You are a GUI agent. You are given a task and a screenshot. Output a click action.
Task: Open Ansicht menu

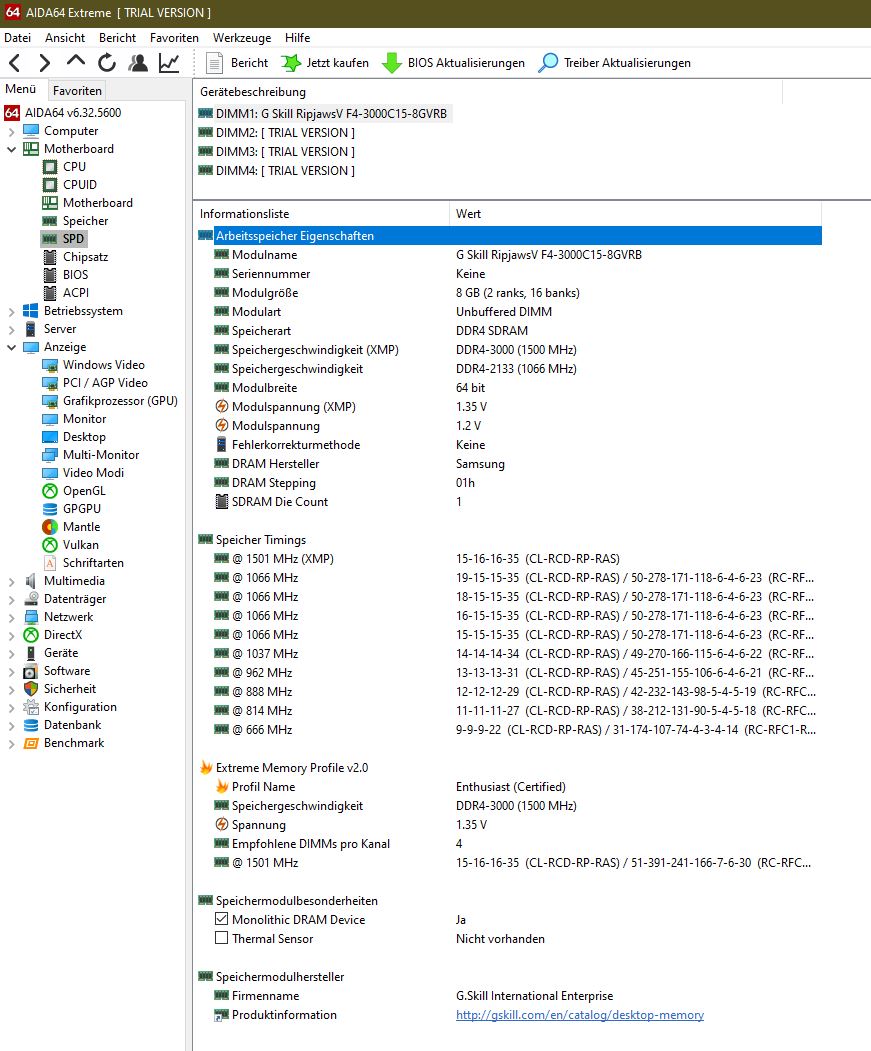pos(65,38)
